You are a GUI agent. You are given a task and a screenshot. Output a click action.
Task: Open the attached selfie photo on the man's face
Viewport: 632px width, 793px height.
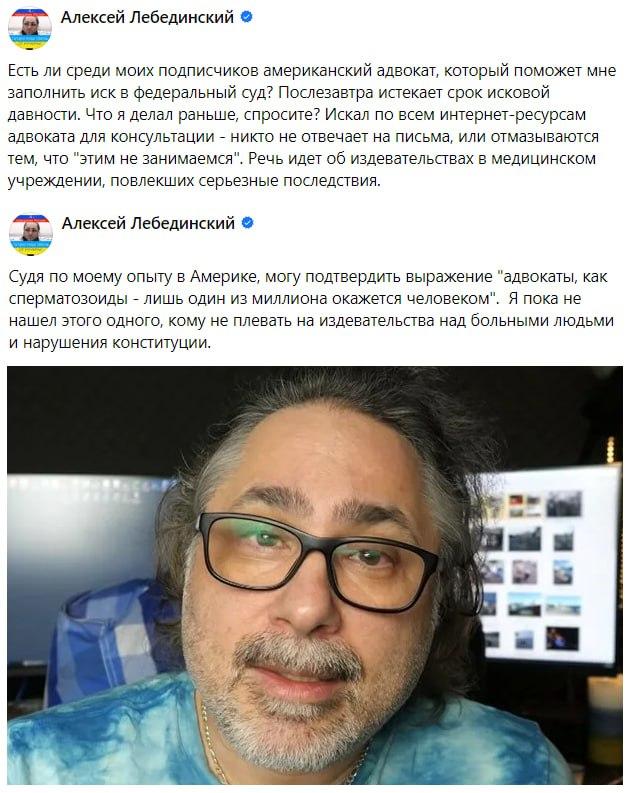(x=313, y=577)
